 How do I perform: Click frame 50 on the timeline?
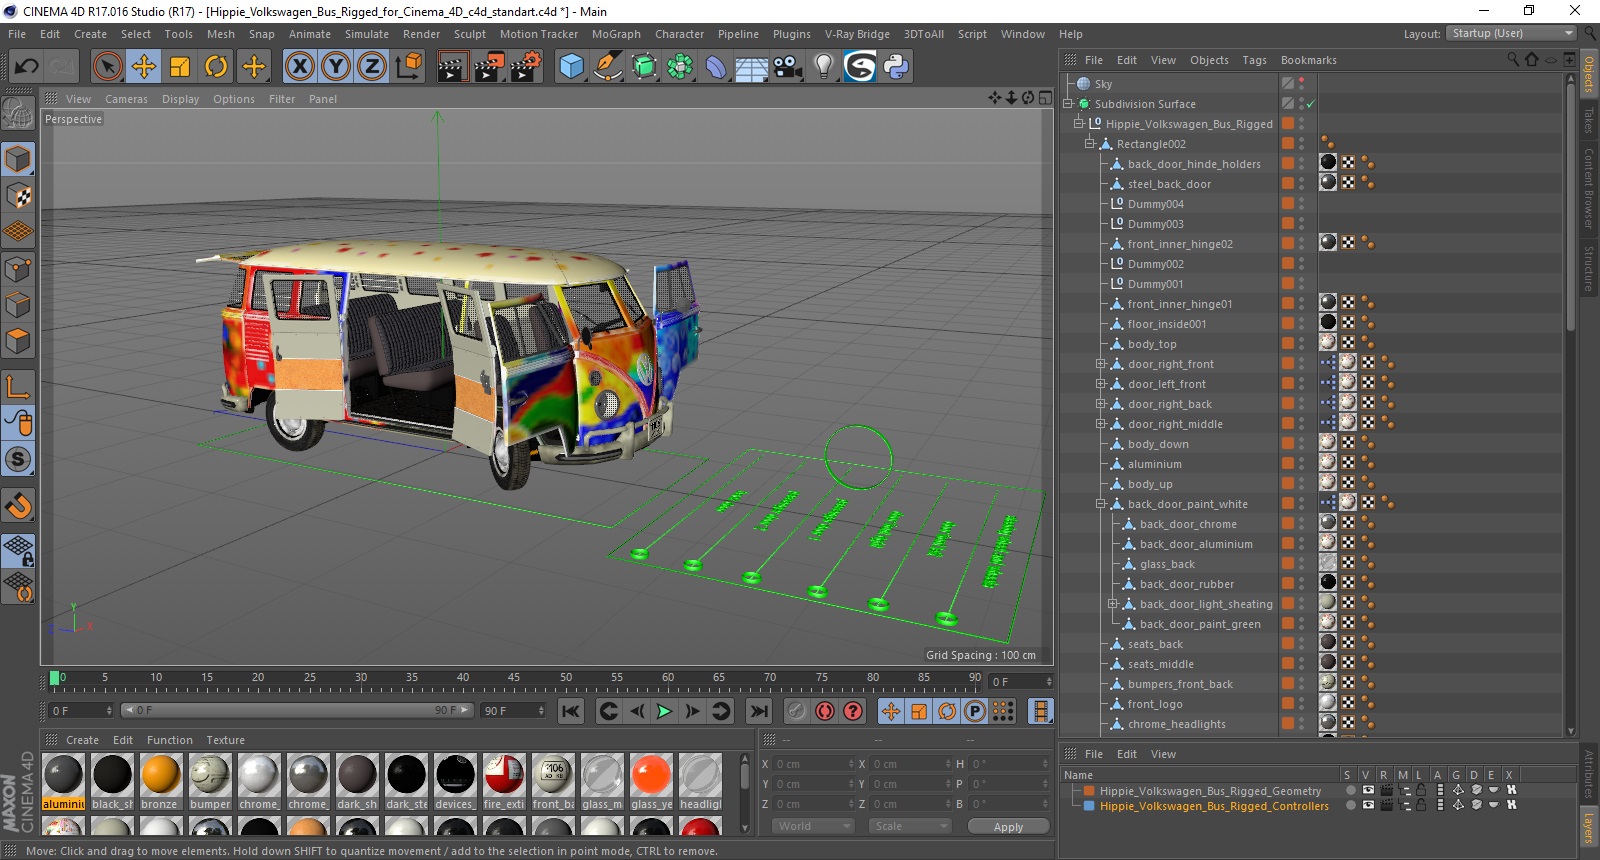tap(566, 678)
